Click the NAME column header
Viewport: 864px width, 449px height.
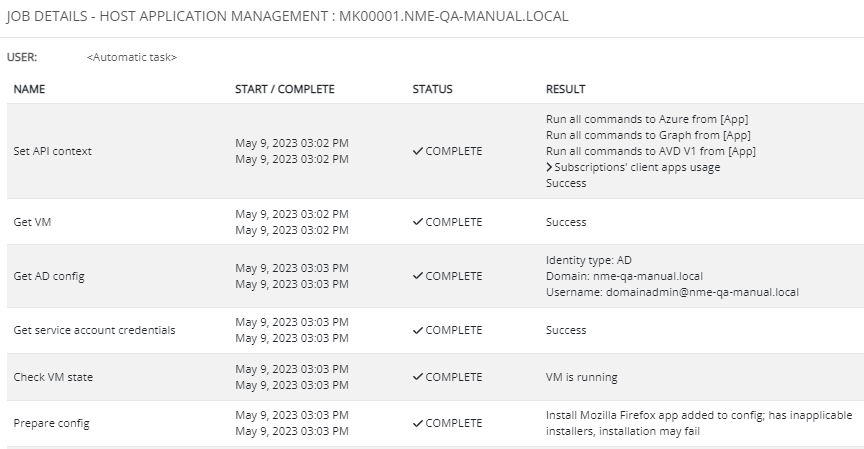[x=29, y=89]
